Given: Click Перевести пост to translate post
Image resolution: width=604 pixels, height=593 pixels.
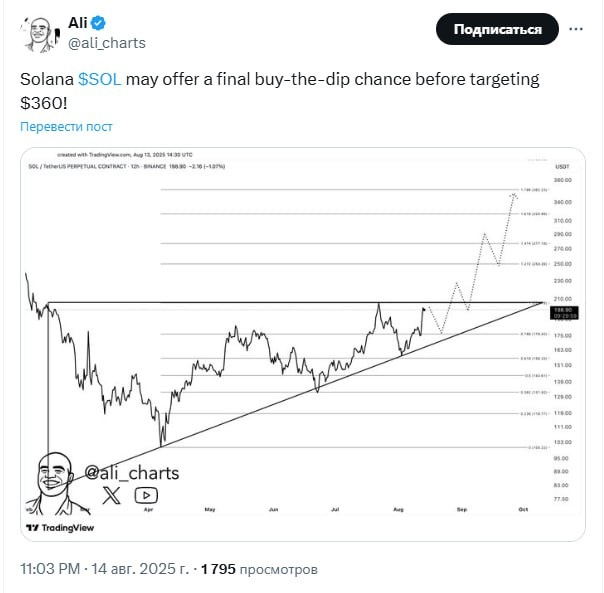Looking at the screenshot, I should click(x=66, y=127).
